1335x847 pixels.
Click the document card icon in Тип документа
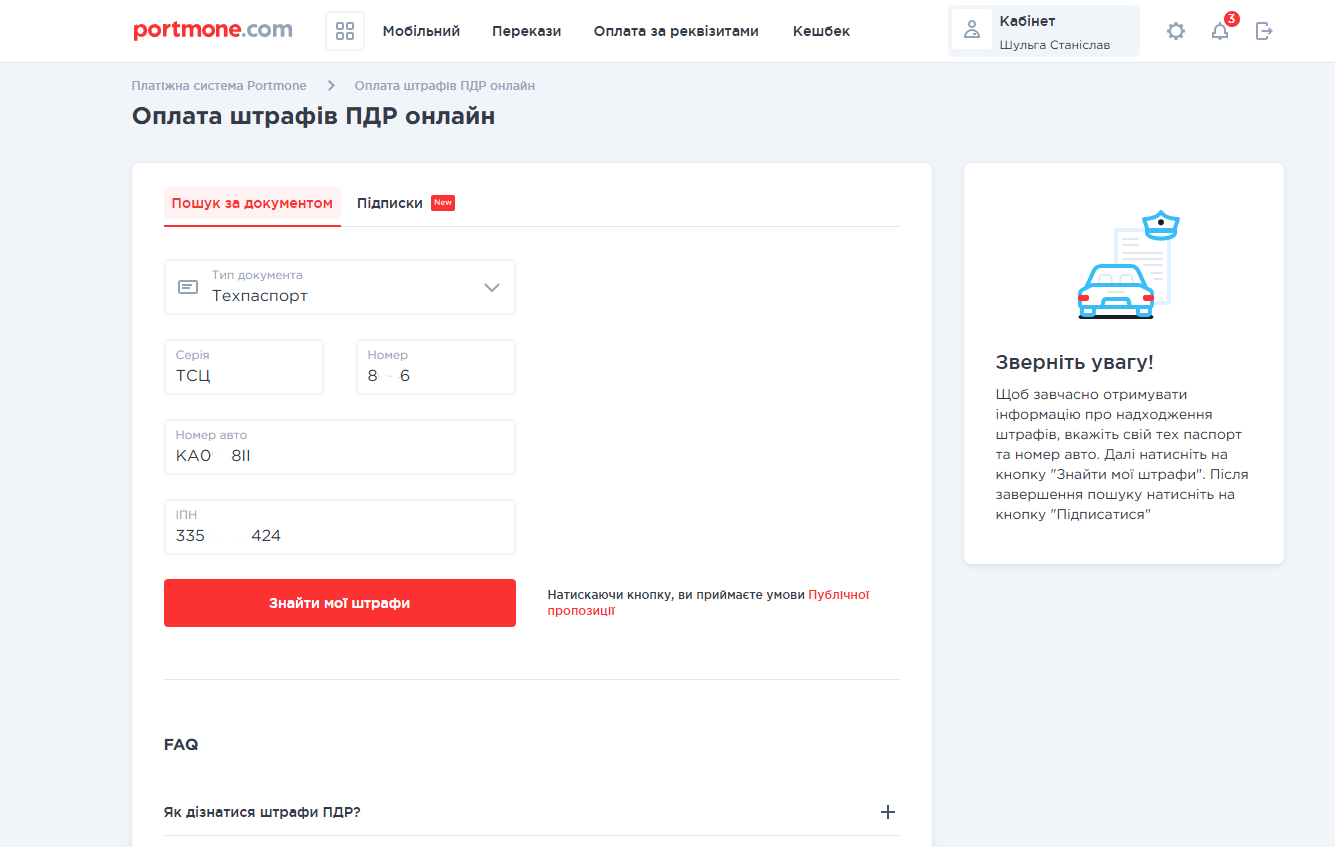(x=188, y=287)
